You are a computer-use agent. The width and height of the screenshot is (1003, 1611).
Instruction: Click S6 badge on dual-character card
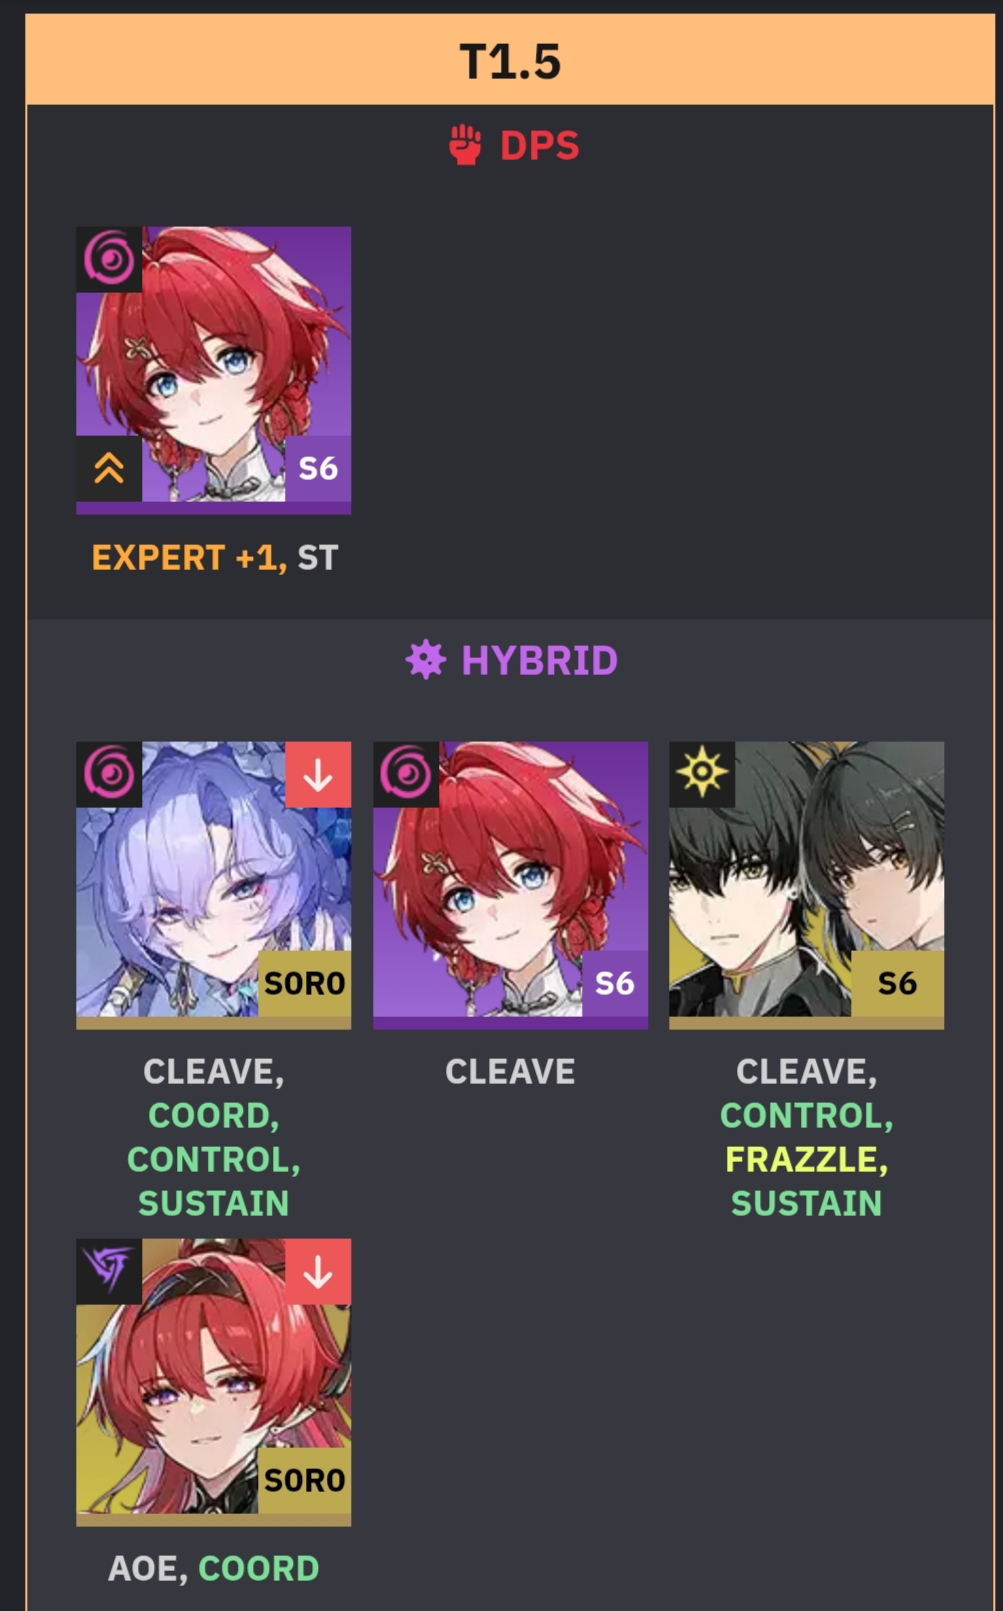(x=897, y=984)
